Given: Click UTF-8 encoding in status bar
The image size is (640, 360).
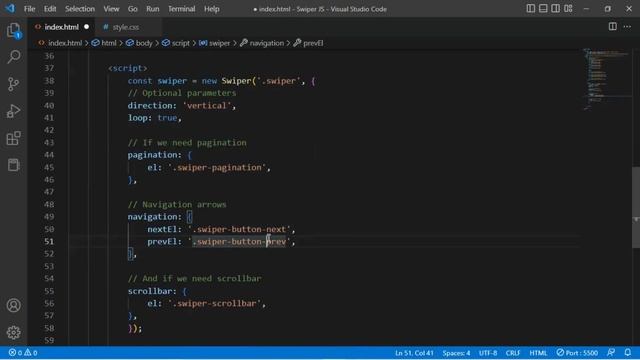Looking at the screenshot, I should (488, 353).
